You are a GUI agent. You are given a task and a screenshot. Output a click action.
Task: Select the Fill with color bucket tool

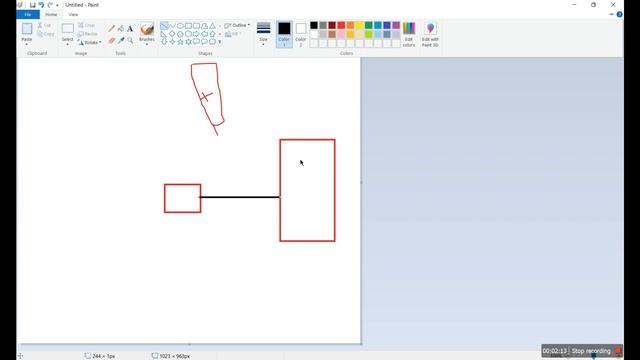tap(121, 29)
